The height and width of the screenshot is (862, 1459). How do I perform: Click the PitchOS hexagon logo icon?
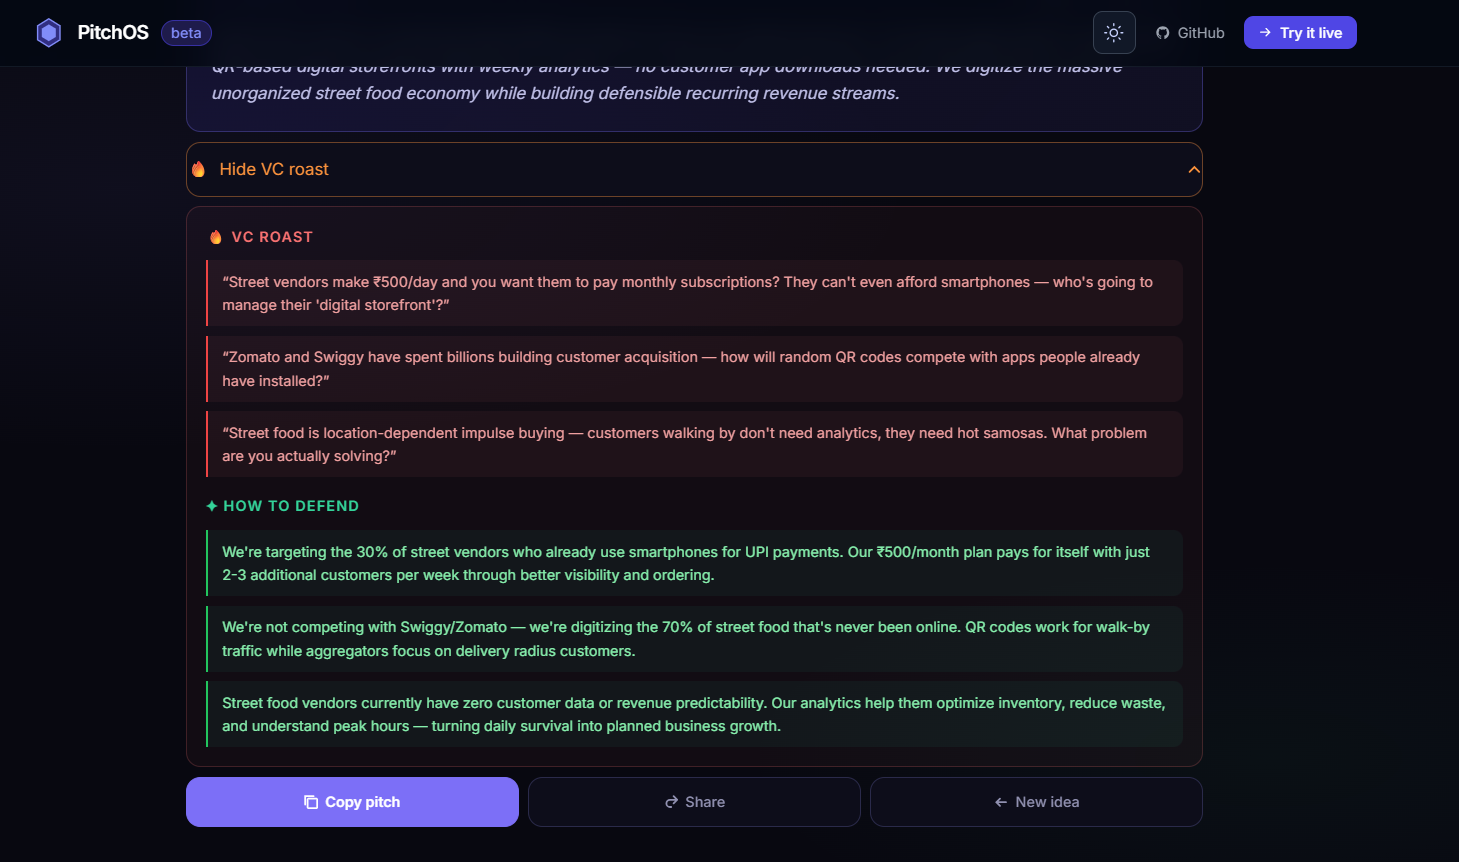pos(49,33)
